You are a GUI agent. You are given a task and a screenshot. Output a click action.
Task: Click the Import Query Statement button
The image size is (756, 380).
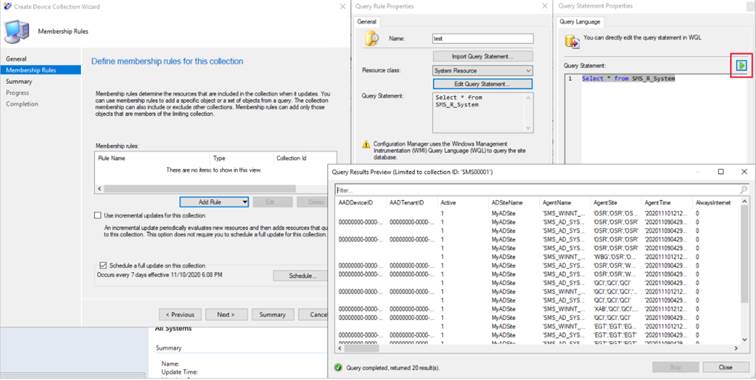click(x=483, y=56)
